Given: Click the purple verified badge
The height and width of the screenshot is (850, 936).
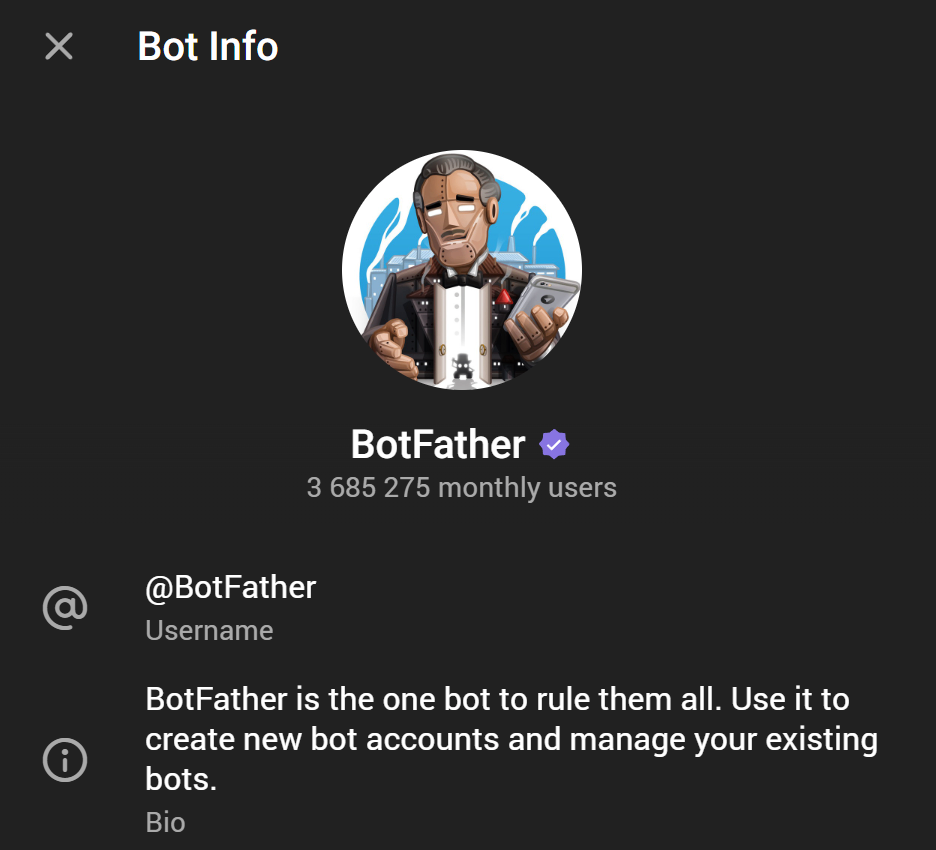Looking at the screenshot, I should 554,444.
